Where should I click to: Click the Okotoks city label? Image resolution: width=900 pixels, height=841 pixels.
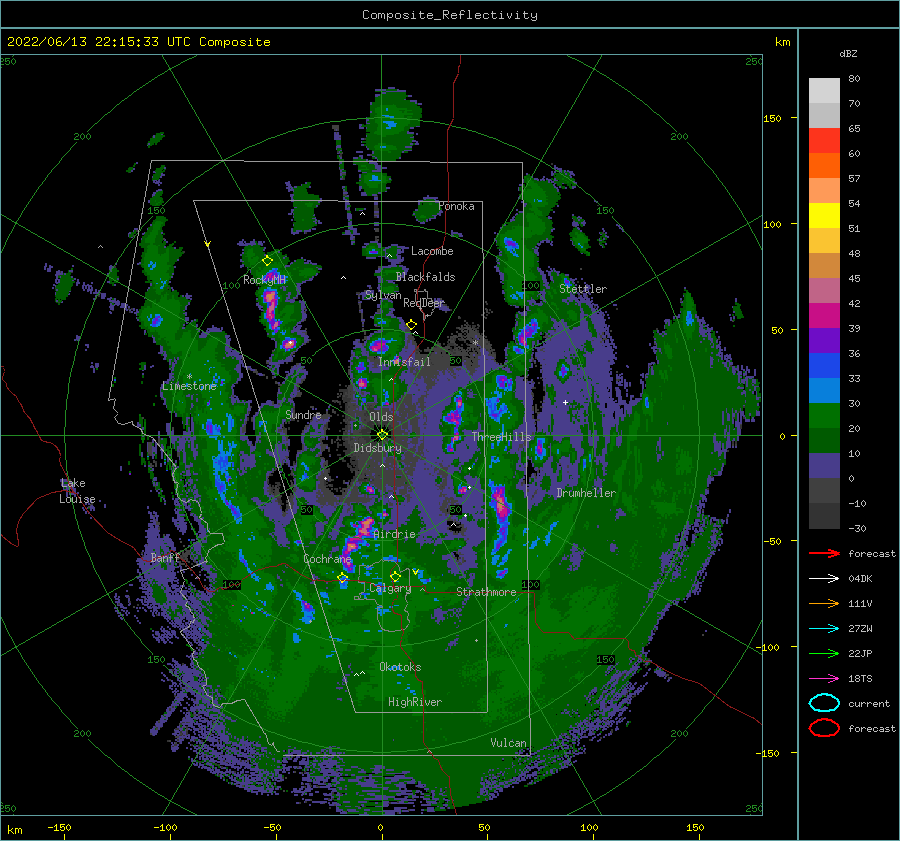(x=400, y=667)
